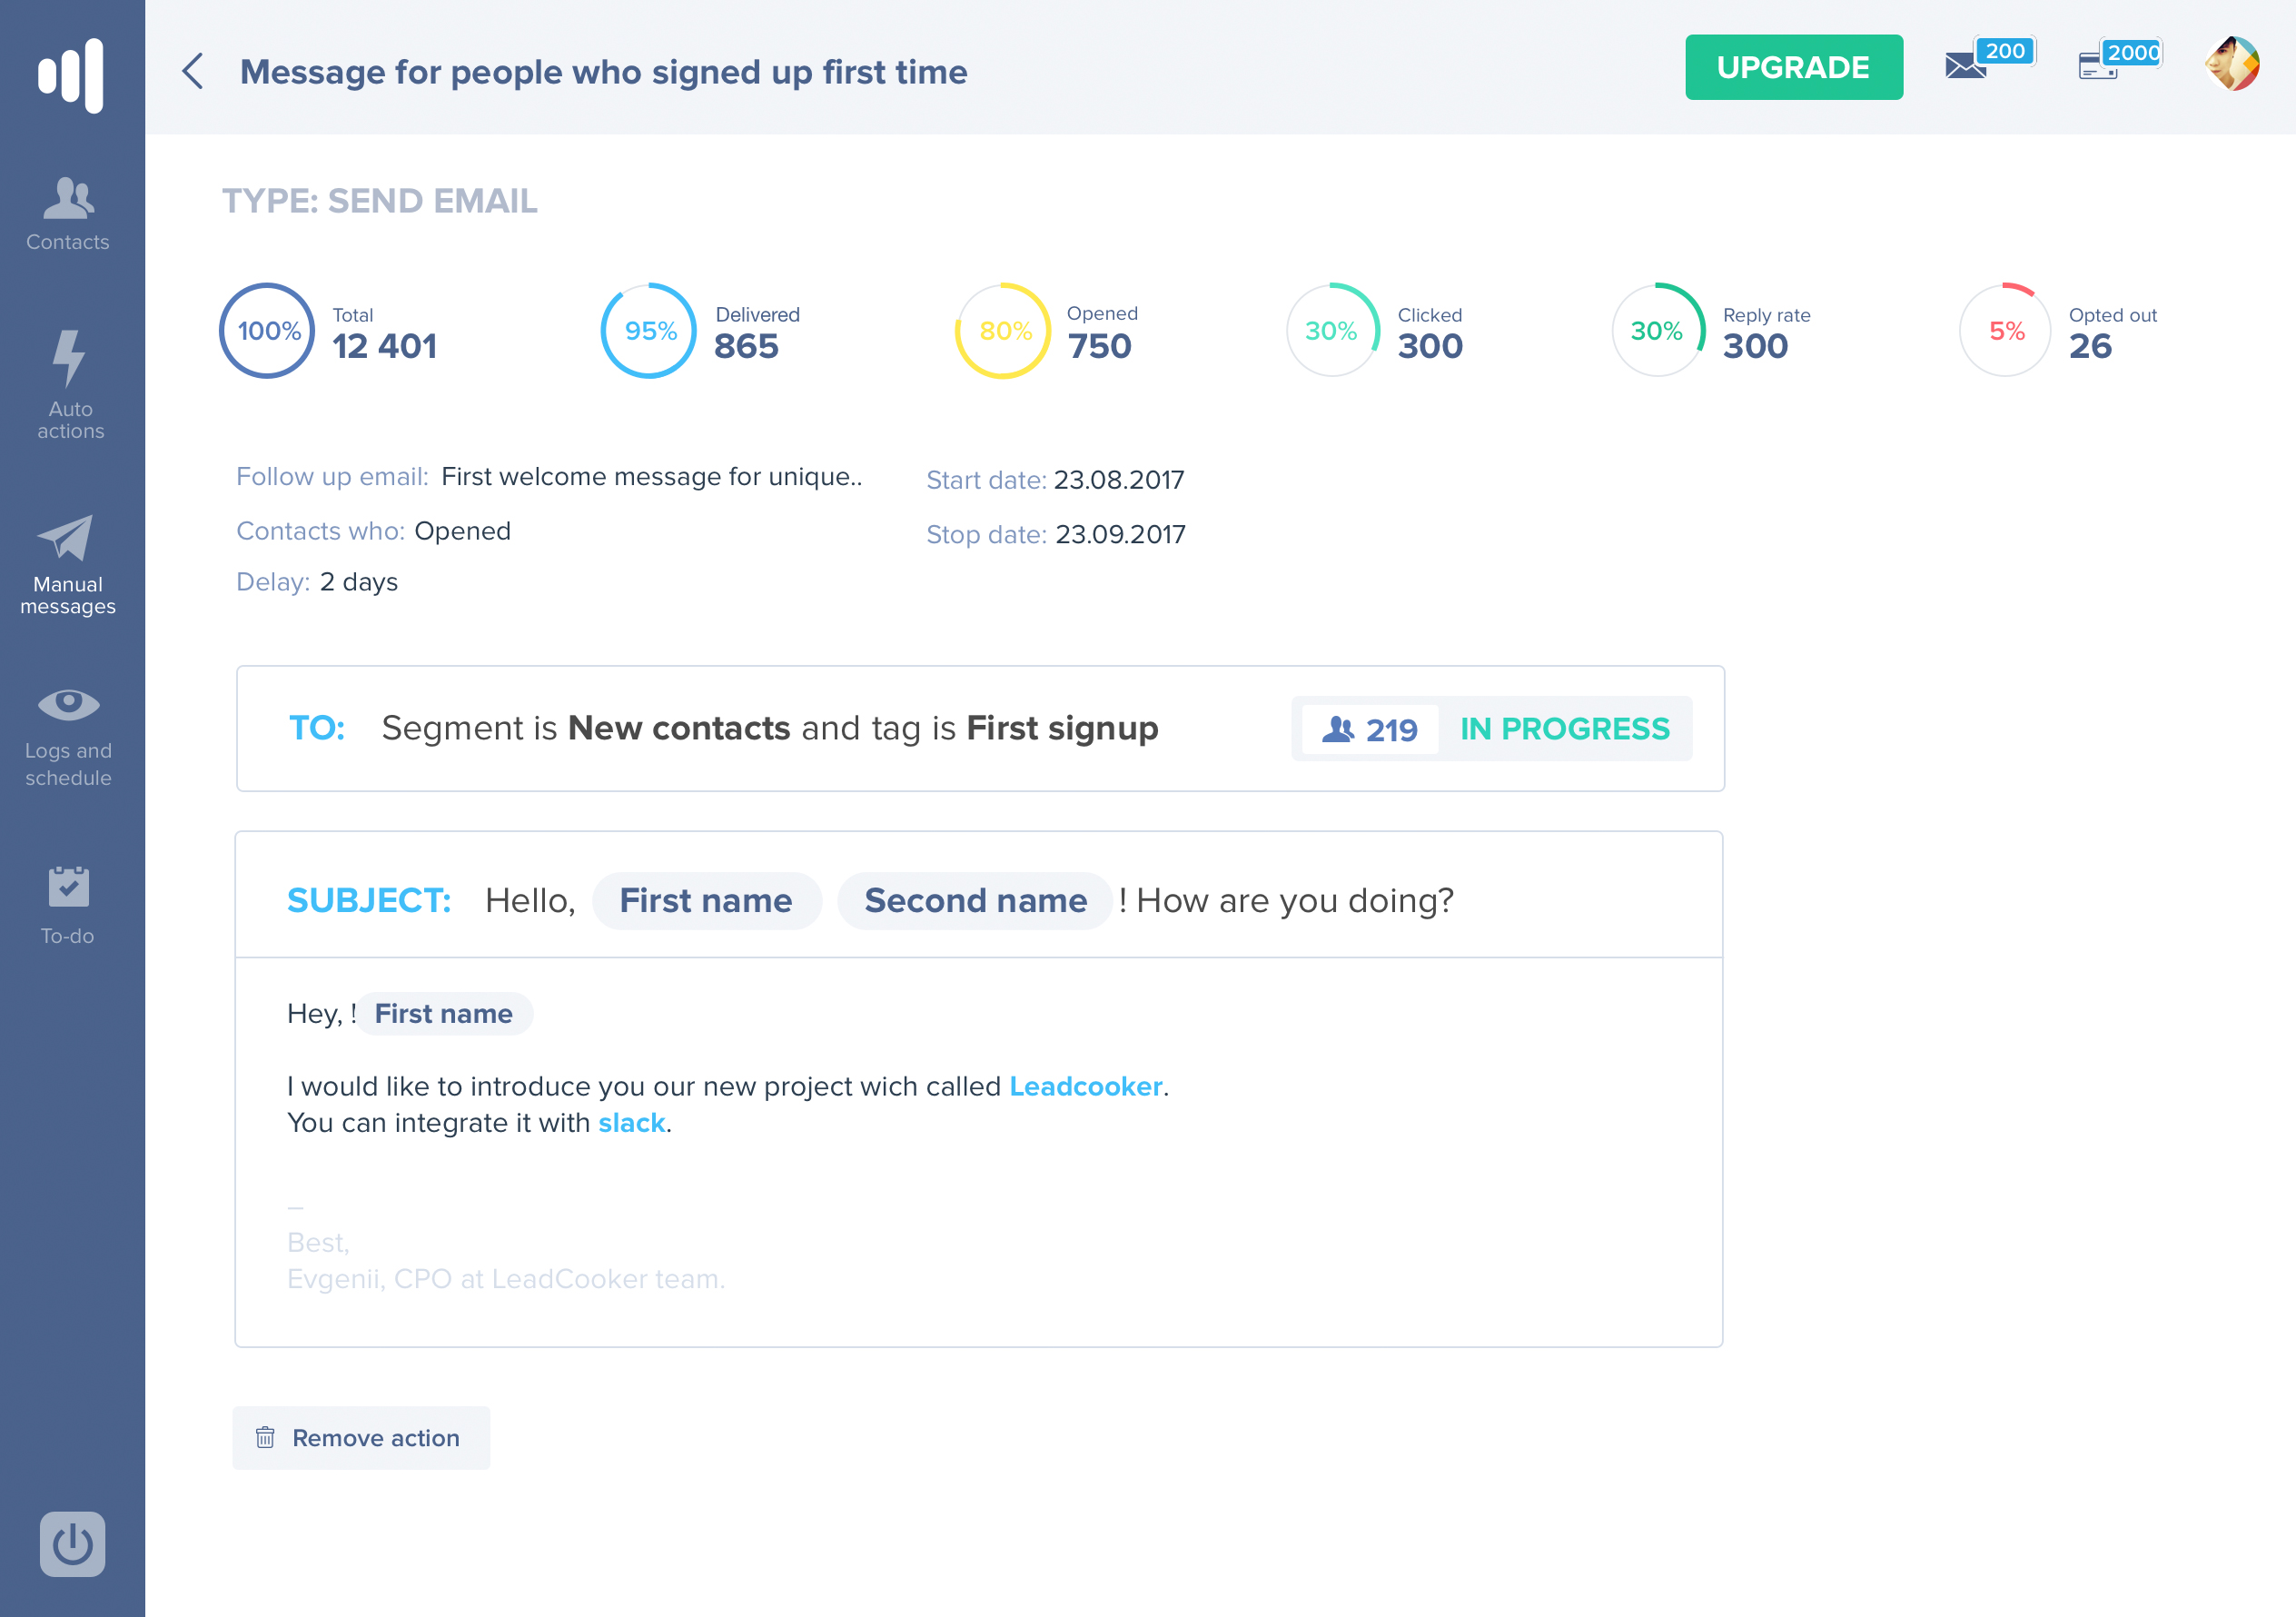
Task: Click the Remove action button
Action: pyautogui.click(x=361, y=1437)
